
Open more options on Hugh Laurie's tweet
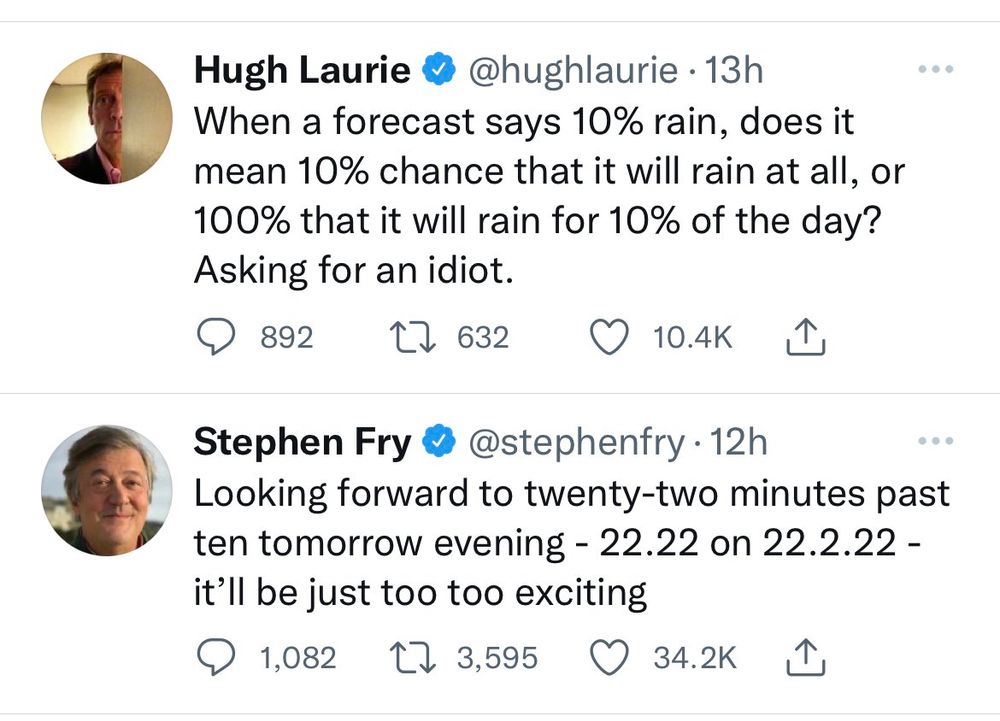(x=936, y=69)
